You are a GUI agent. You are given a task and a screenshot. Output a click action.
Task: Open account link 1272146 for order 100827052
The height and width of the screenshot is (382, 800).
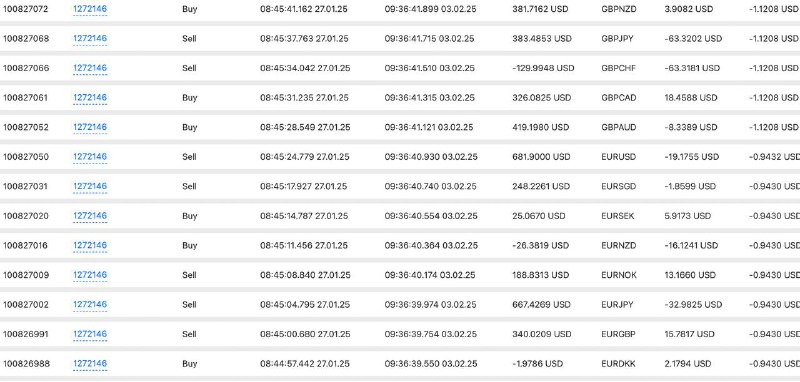click(x=90, y=128)
